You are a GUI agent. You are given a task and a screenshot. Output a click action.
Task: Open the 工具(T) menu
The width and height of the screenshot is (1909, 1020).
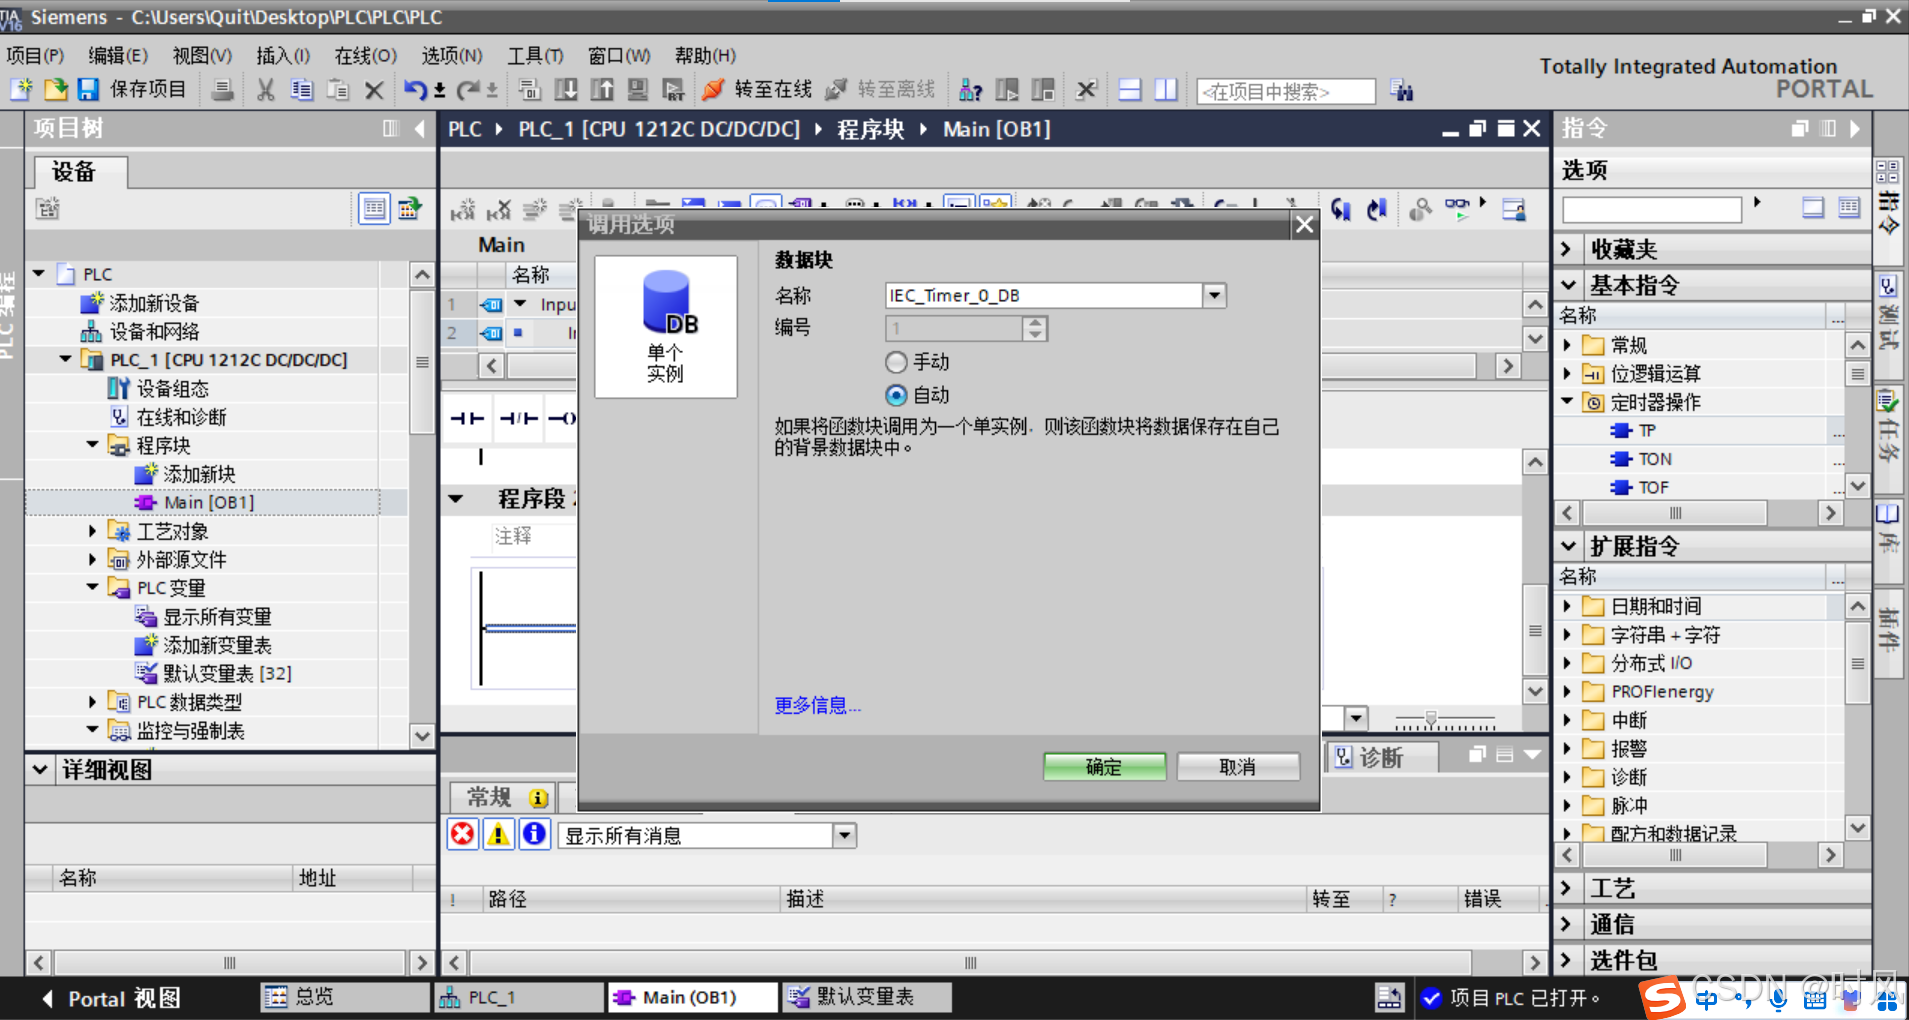pyautogui.click(x=536, y=55)
